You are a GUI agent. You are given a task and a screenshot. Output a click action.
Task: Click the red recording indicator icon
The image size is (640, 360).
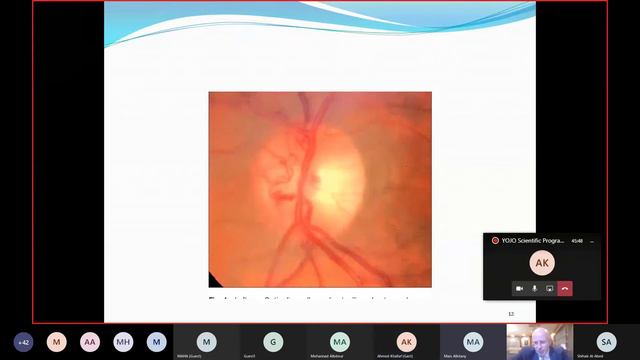click(495, 241)
